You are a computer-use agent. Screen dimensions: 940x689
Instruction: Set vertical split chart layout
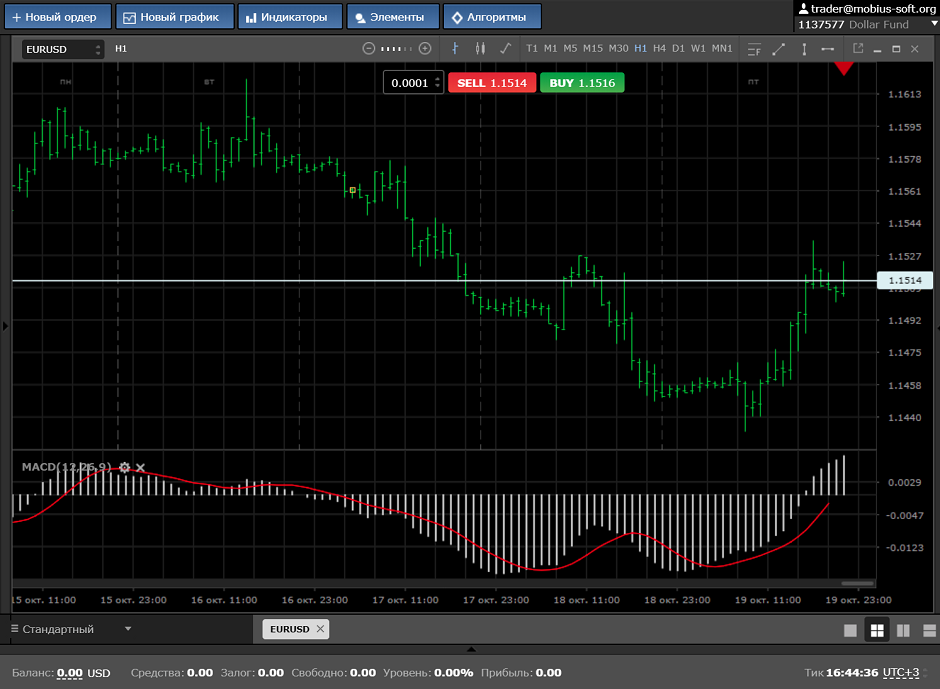pyautogui.click(x=903, y=630)
